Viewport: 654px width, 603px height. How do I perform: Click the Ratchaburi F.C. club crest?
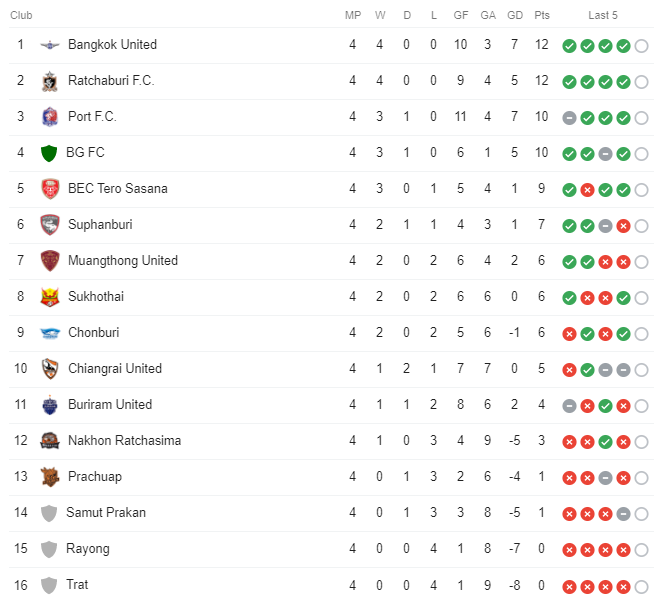(x=49, y=81)
